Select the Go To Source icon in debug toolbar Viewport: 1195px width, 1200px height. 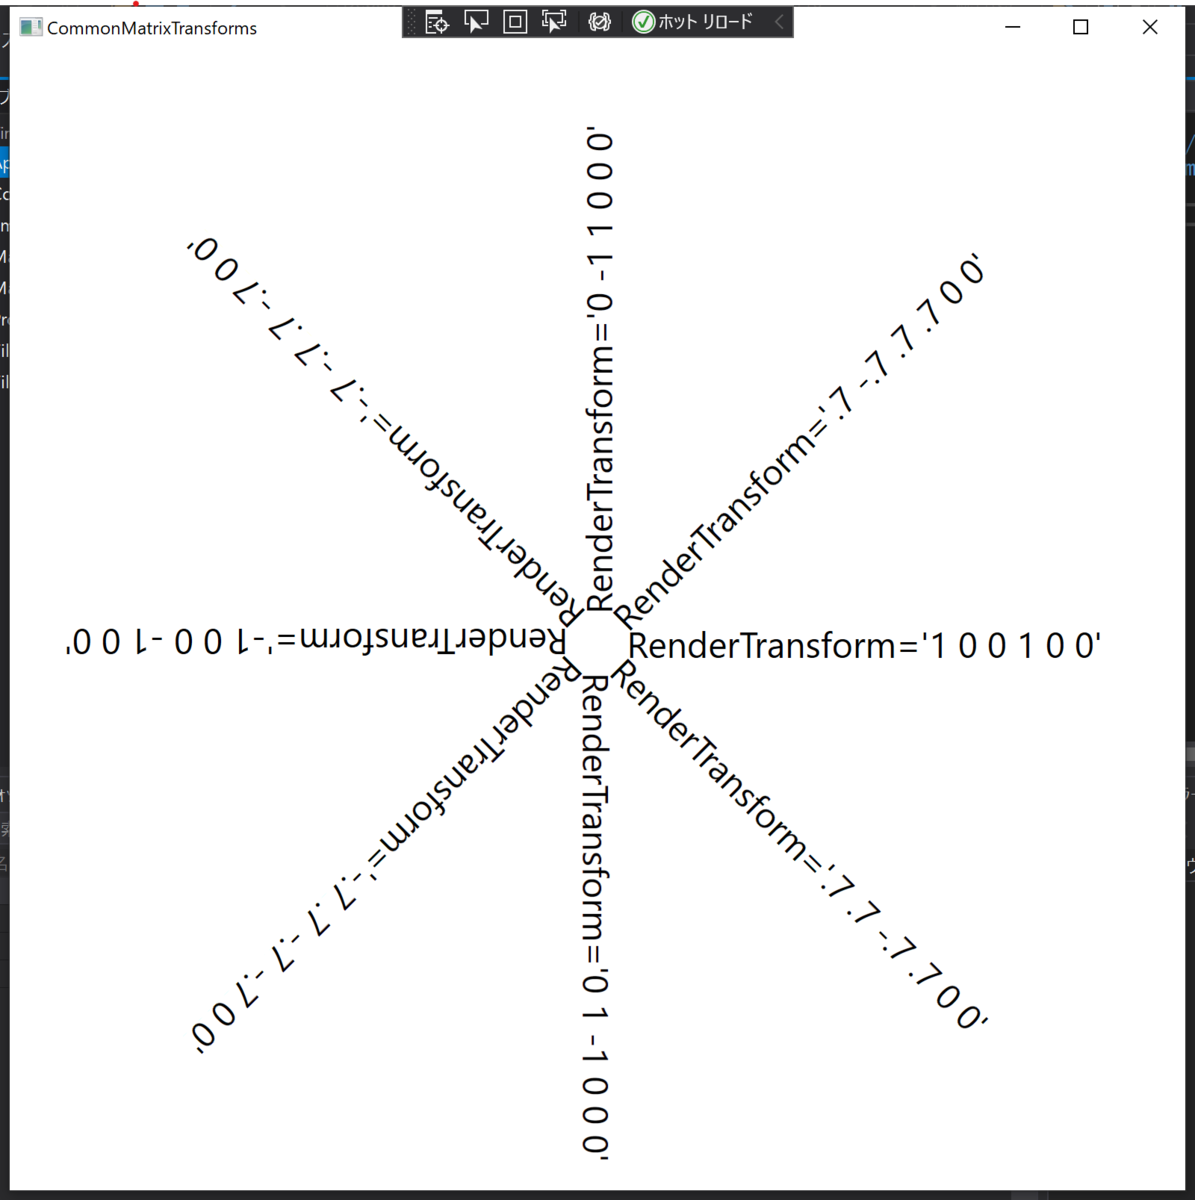click(x=437, y=21)
